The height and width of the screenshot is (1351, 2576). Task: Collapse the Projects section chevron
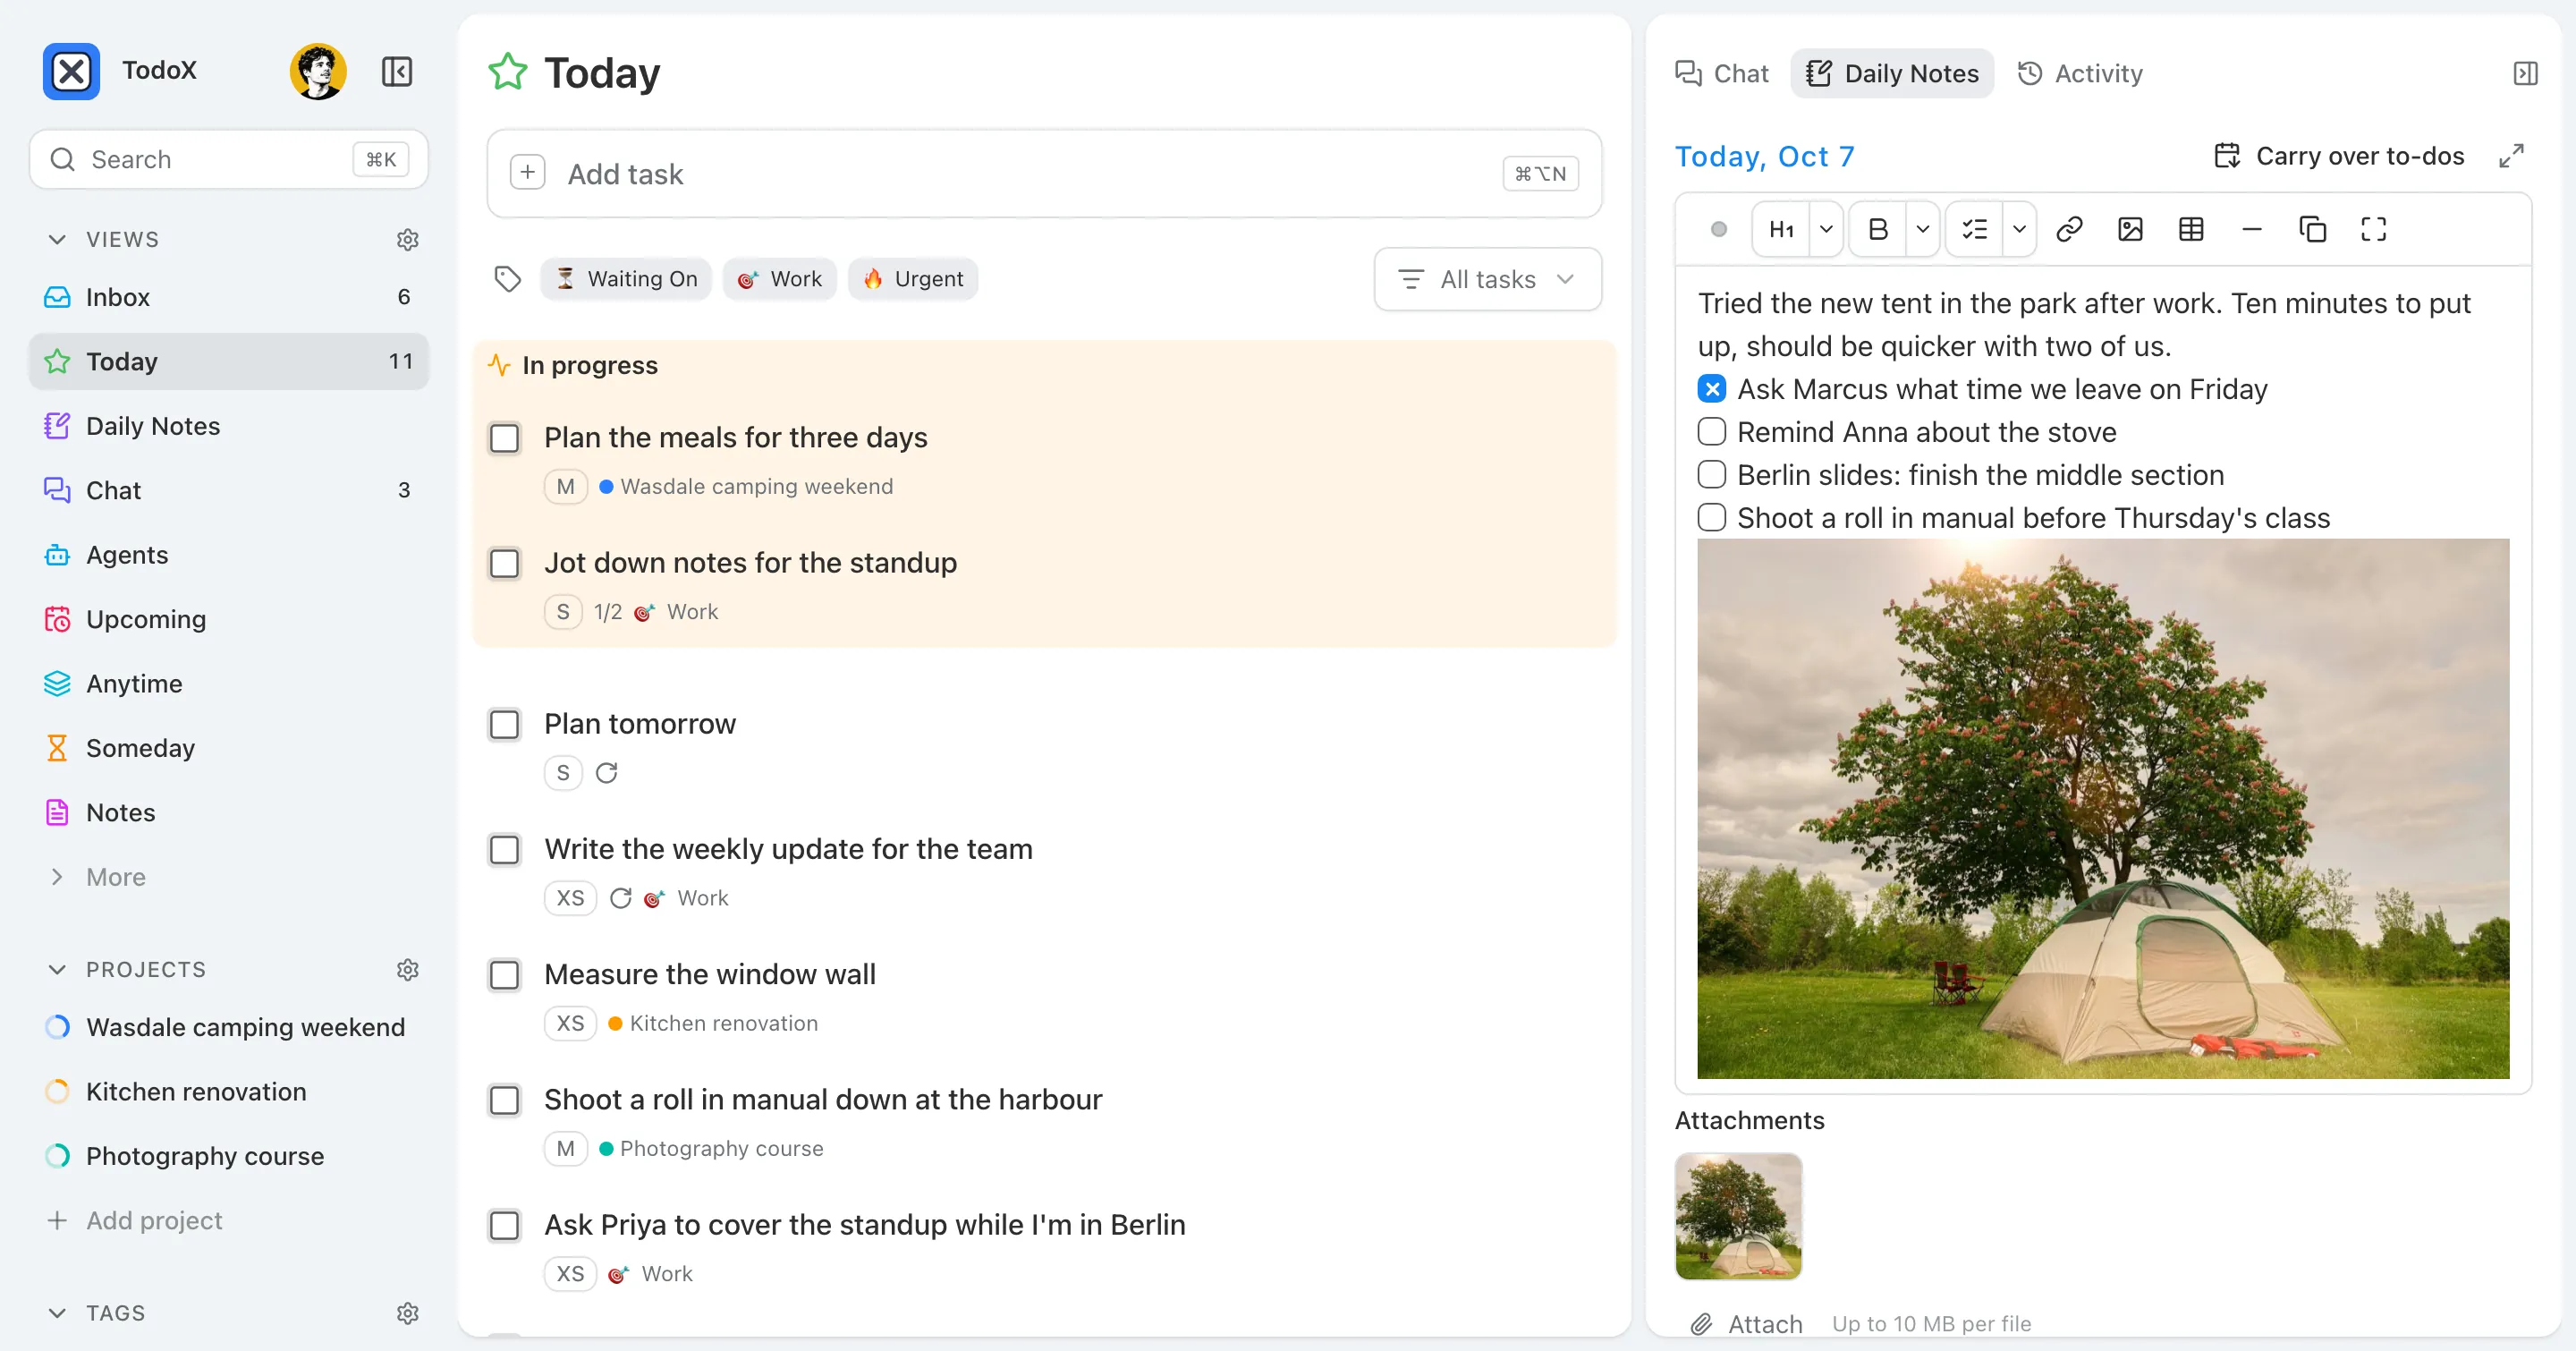(57, 969)
